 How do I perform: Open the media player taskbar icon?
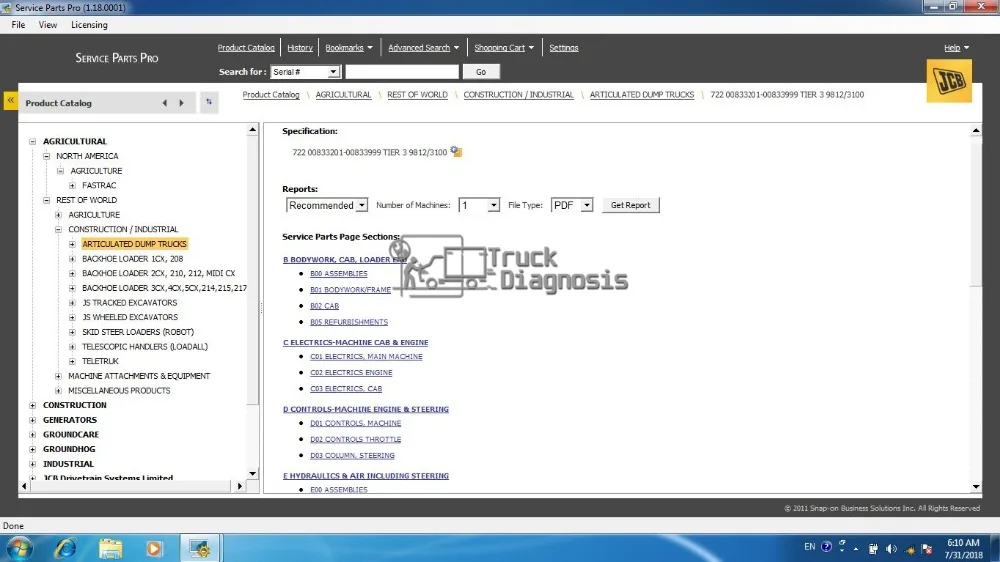coord(154,548)
